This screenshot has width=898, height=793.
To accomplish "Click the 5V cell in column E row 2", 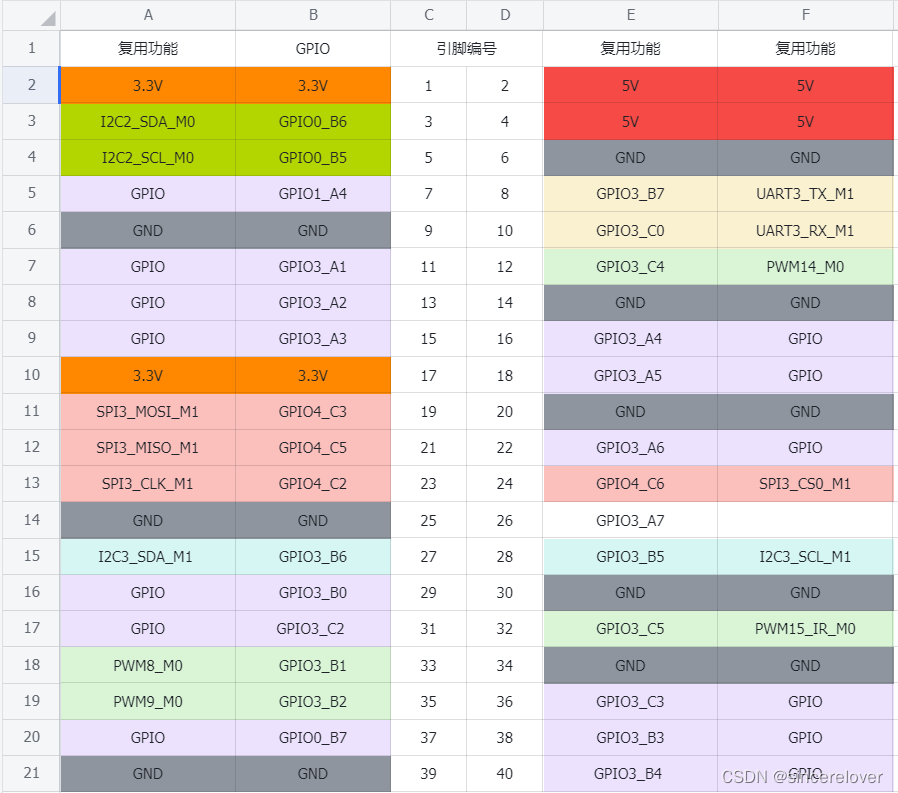I will point(630,85).
